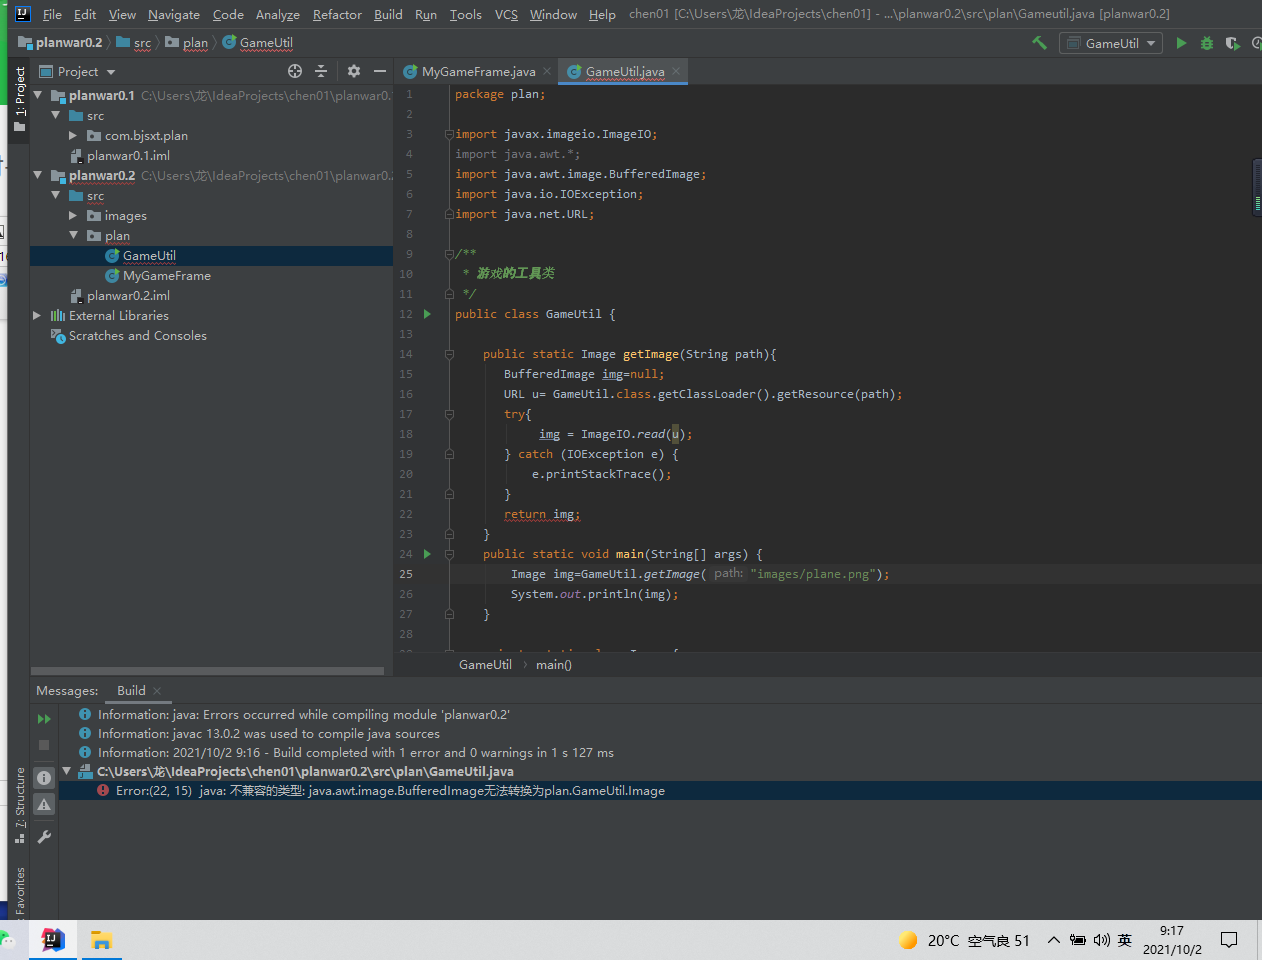Viewport: 1262px width, 960px height.
Task: Open the GameUtil run configuration dropdown
Action: point(1111,43)
